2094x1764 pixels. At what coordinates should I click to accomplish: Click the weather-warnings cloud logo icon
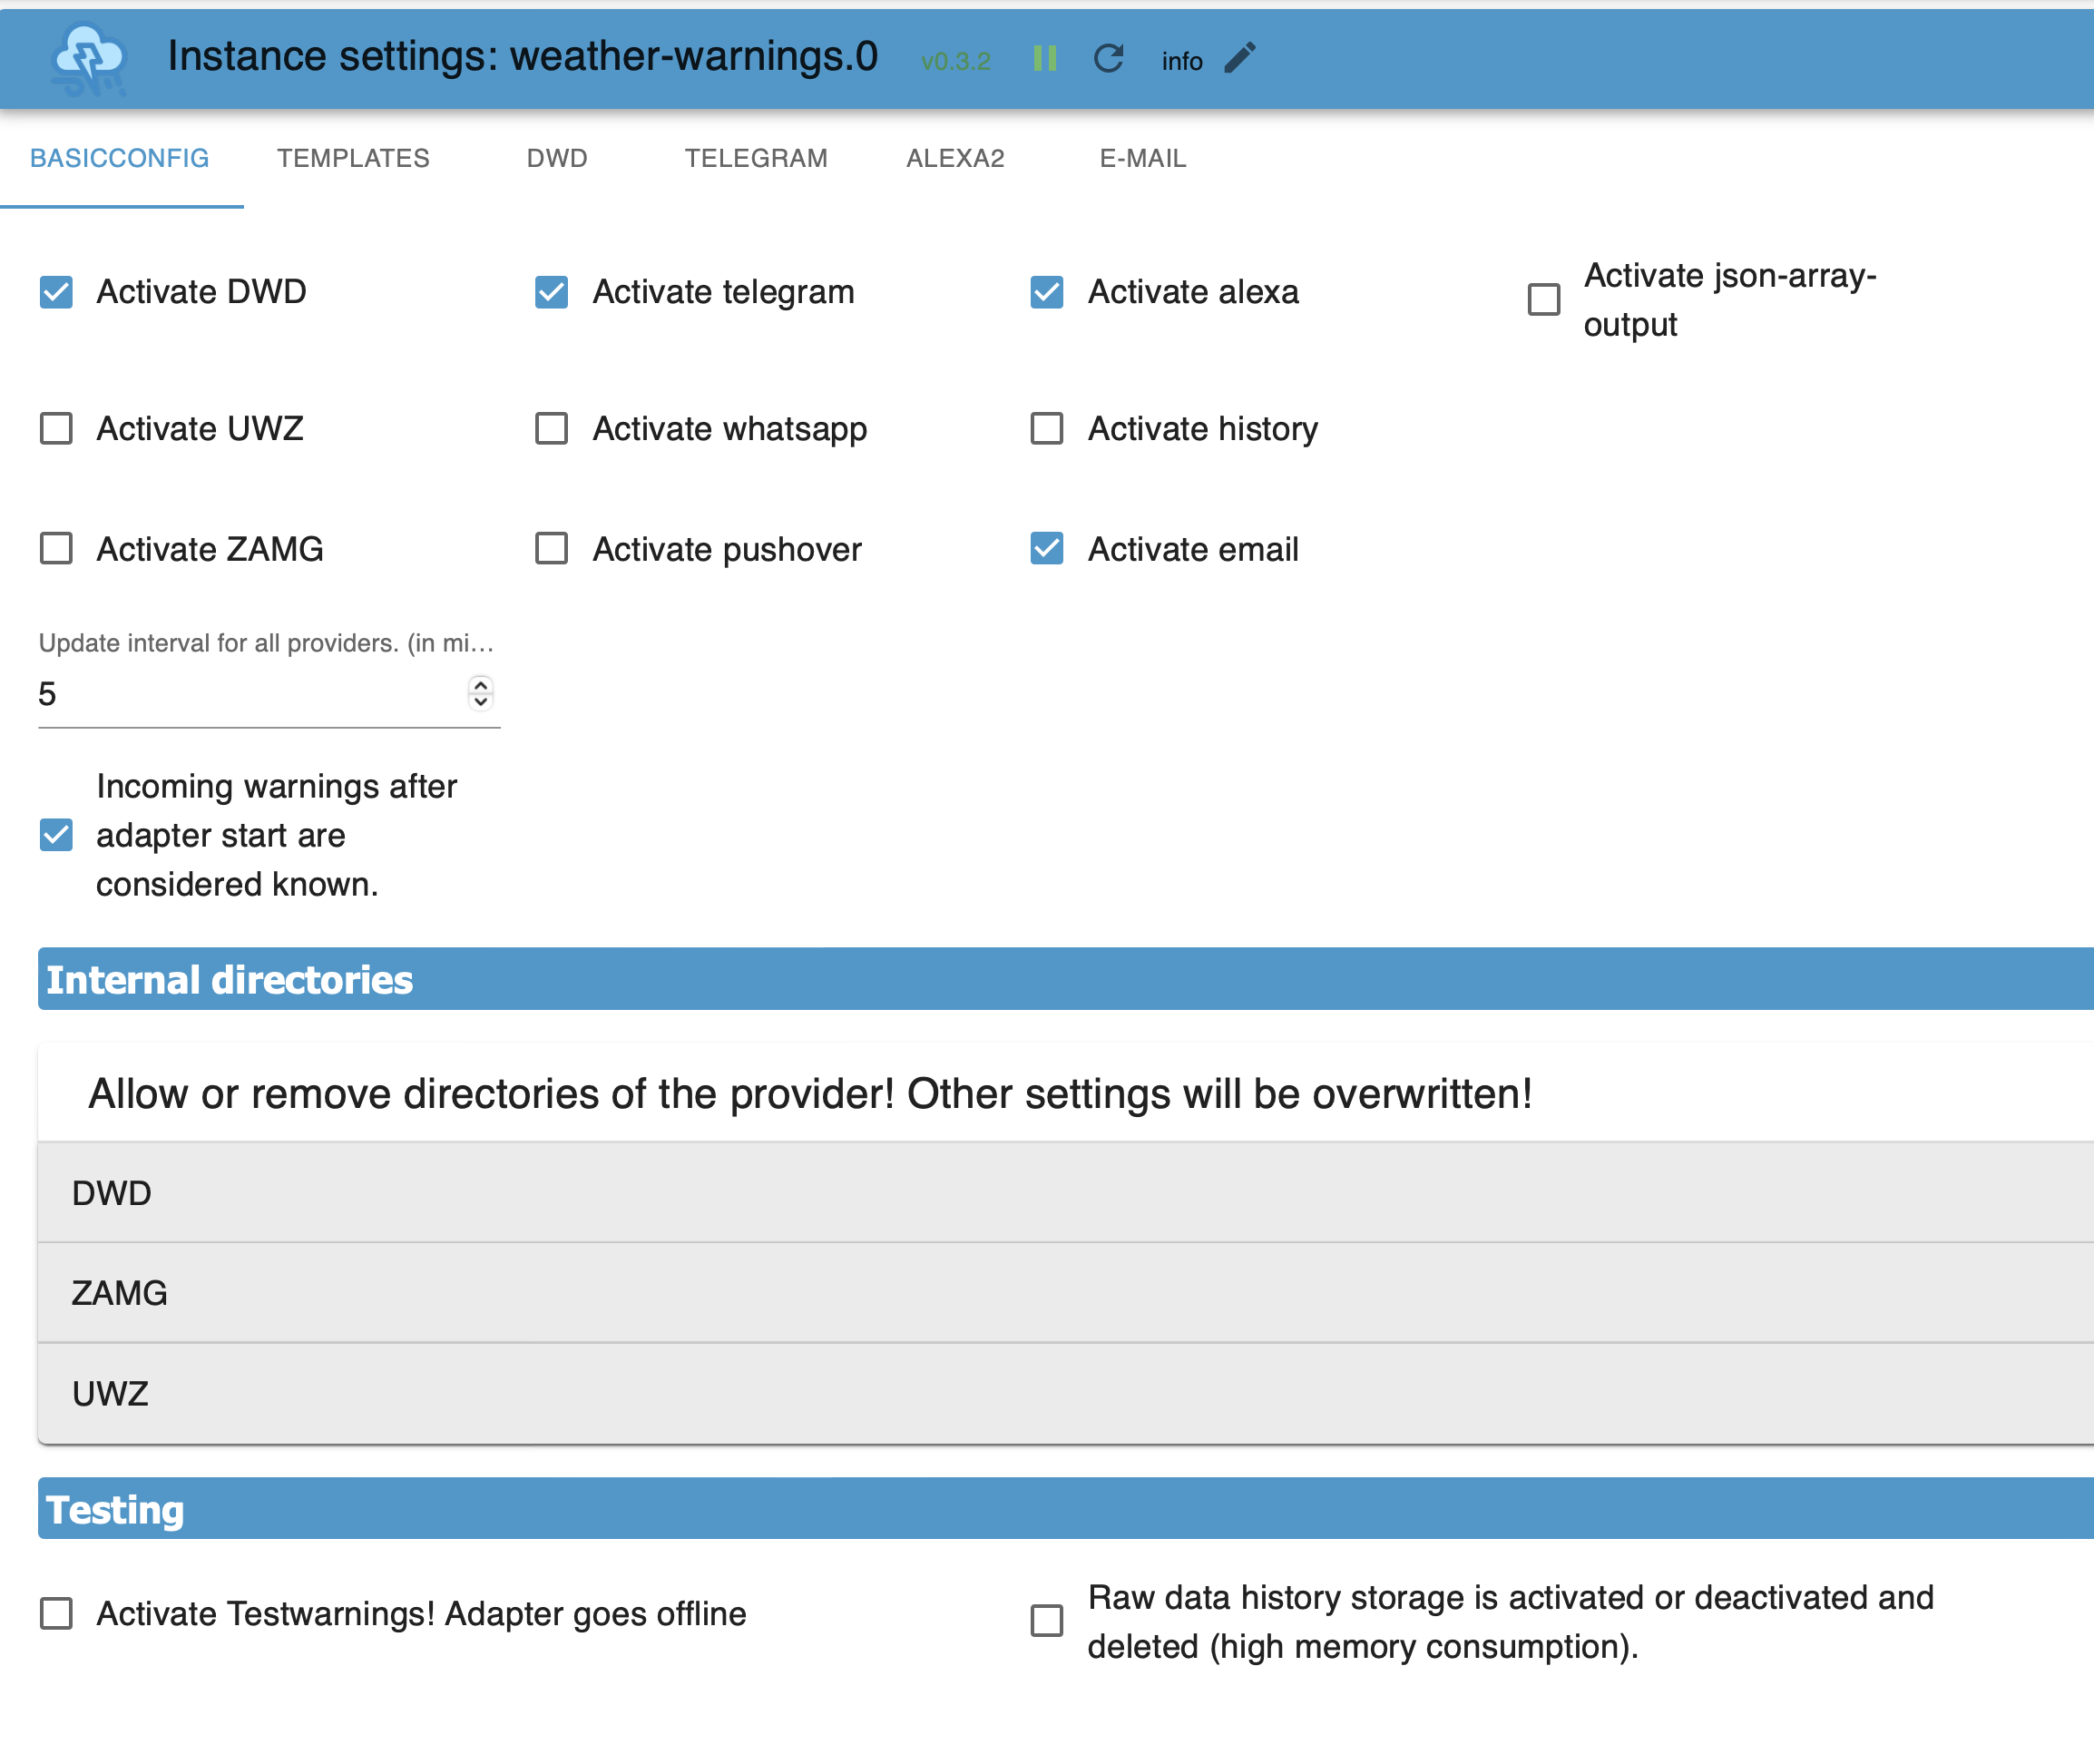(x=89, y=59)
